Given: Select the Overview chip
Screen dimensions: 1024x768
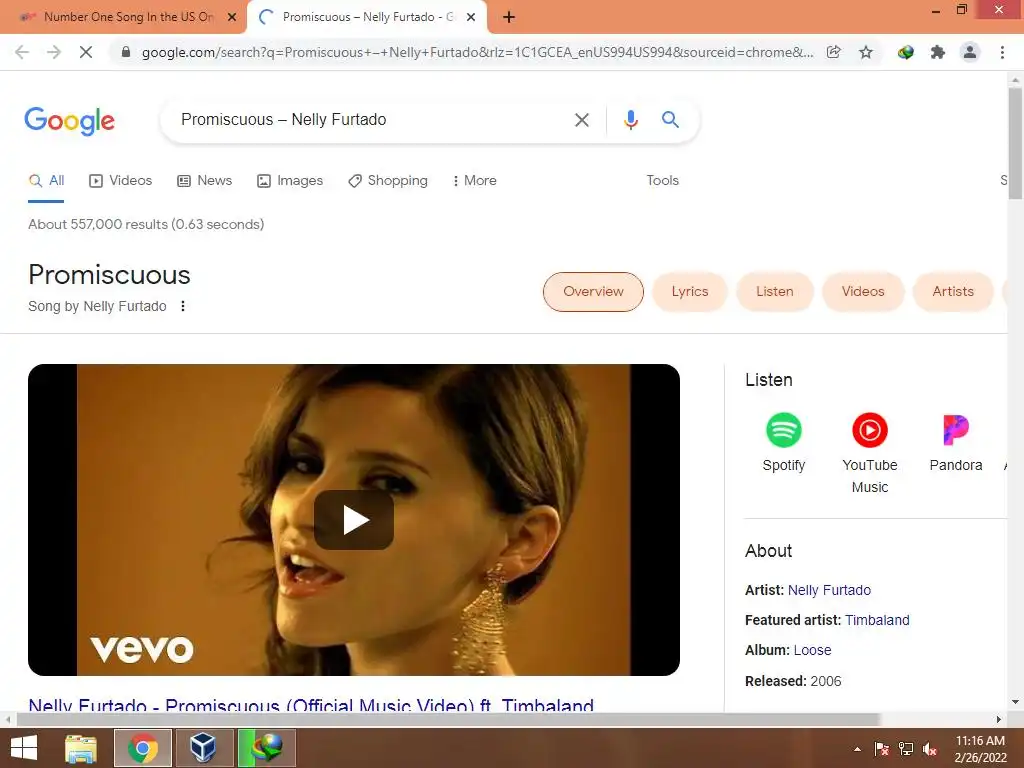Looking at the screenshot, I should click(x=593, y=292).
